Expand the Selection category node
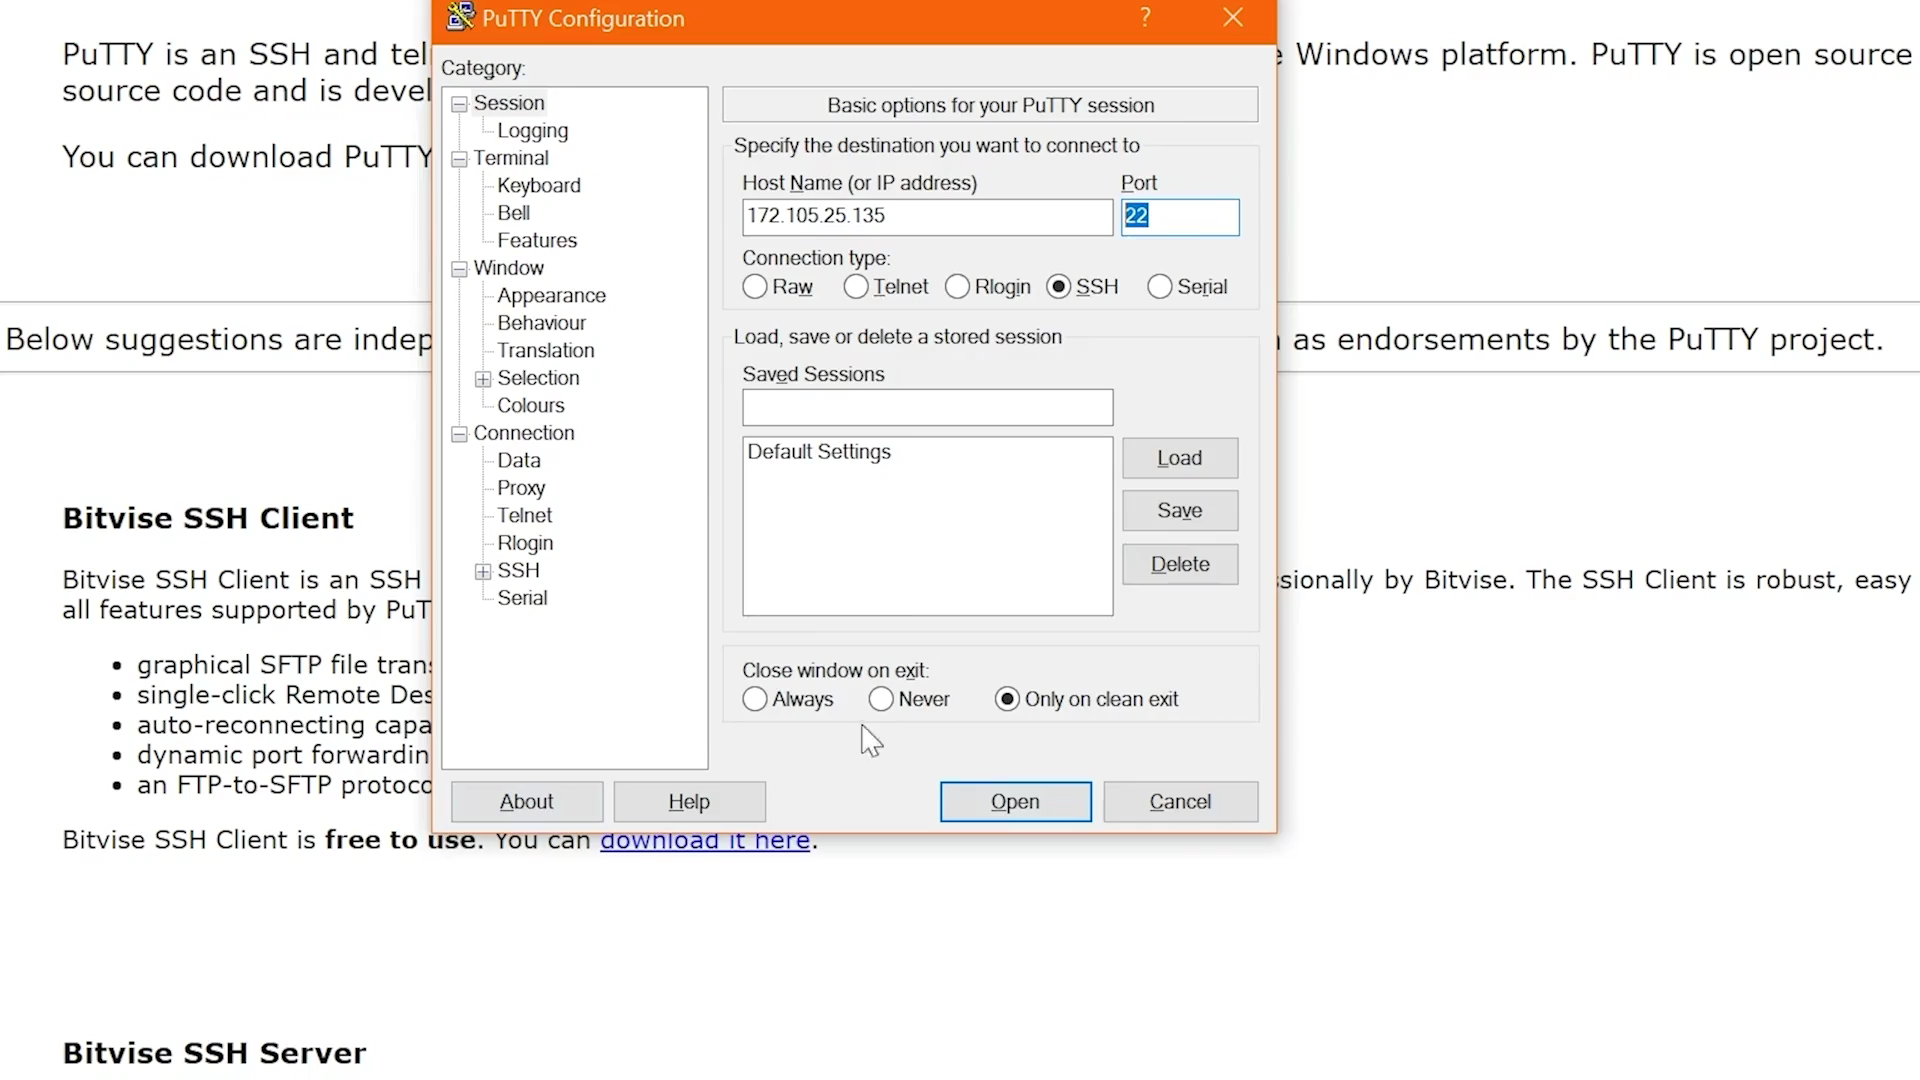Image resolution: width=1920 pixels, height=1080 pixels. [483, 379]
